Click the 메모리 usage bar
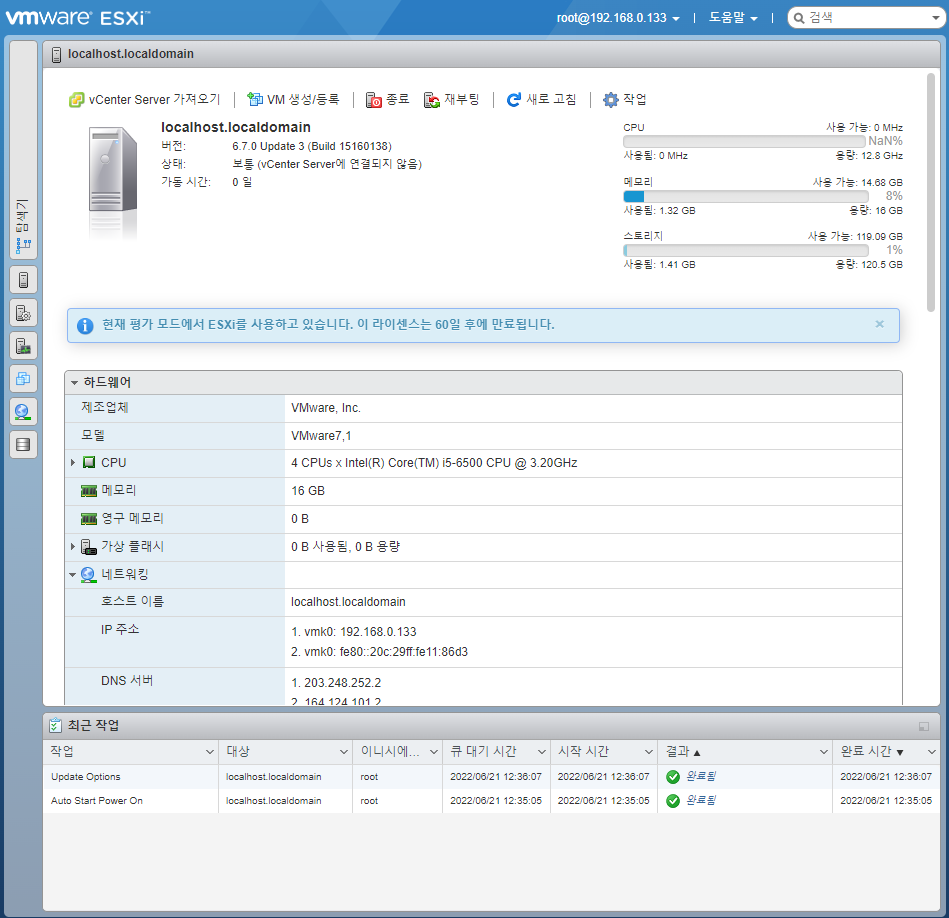This screenshot has height=918, width=949. pos(746,196)
